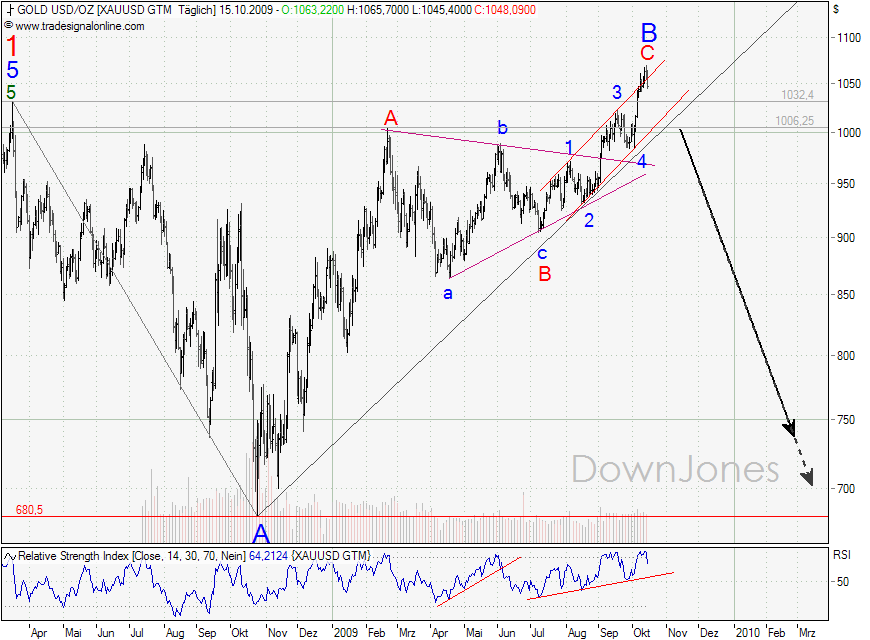Screen dimensions: 870x640
Task: Click the 900 price axis label
Action: (x=846, y=238)
